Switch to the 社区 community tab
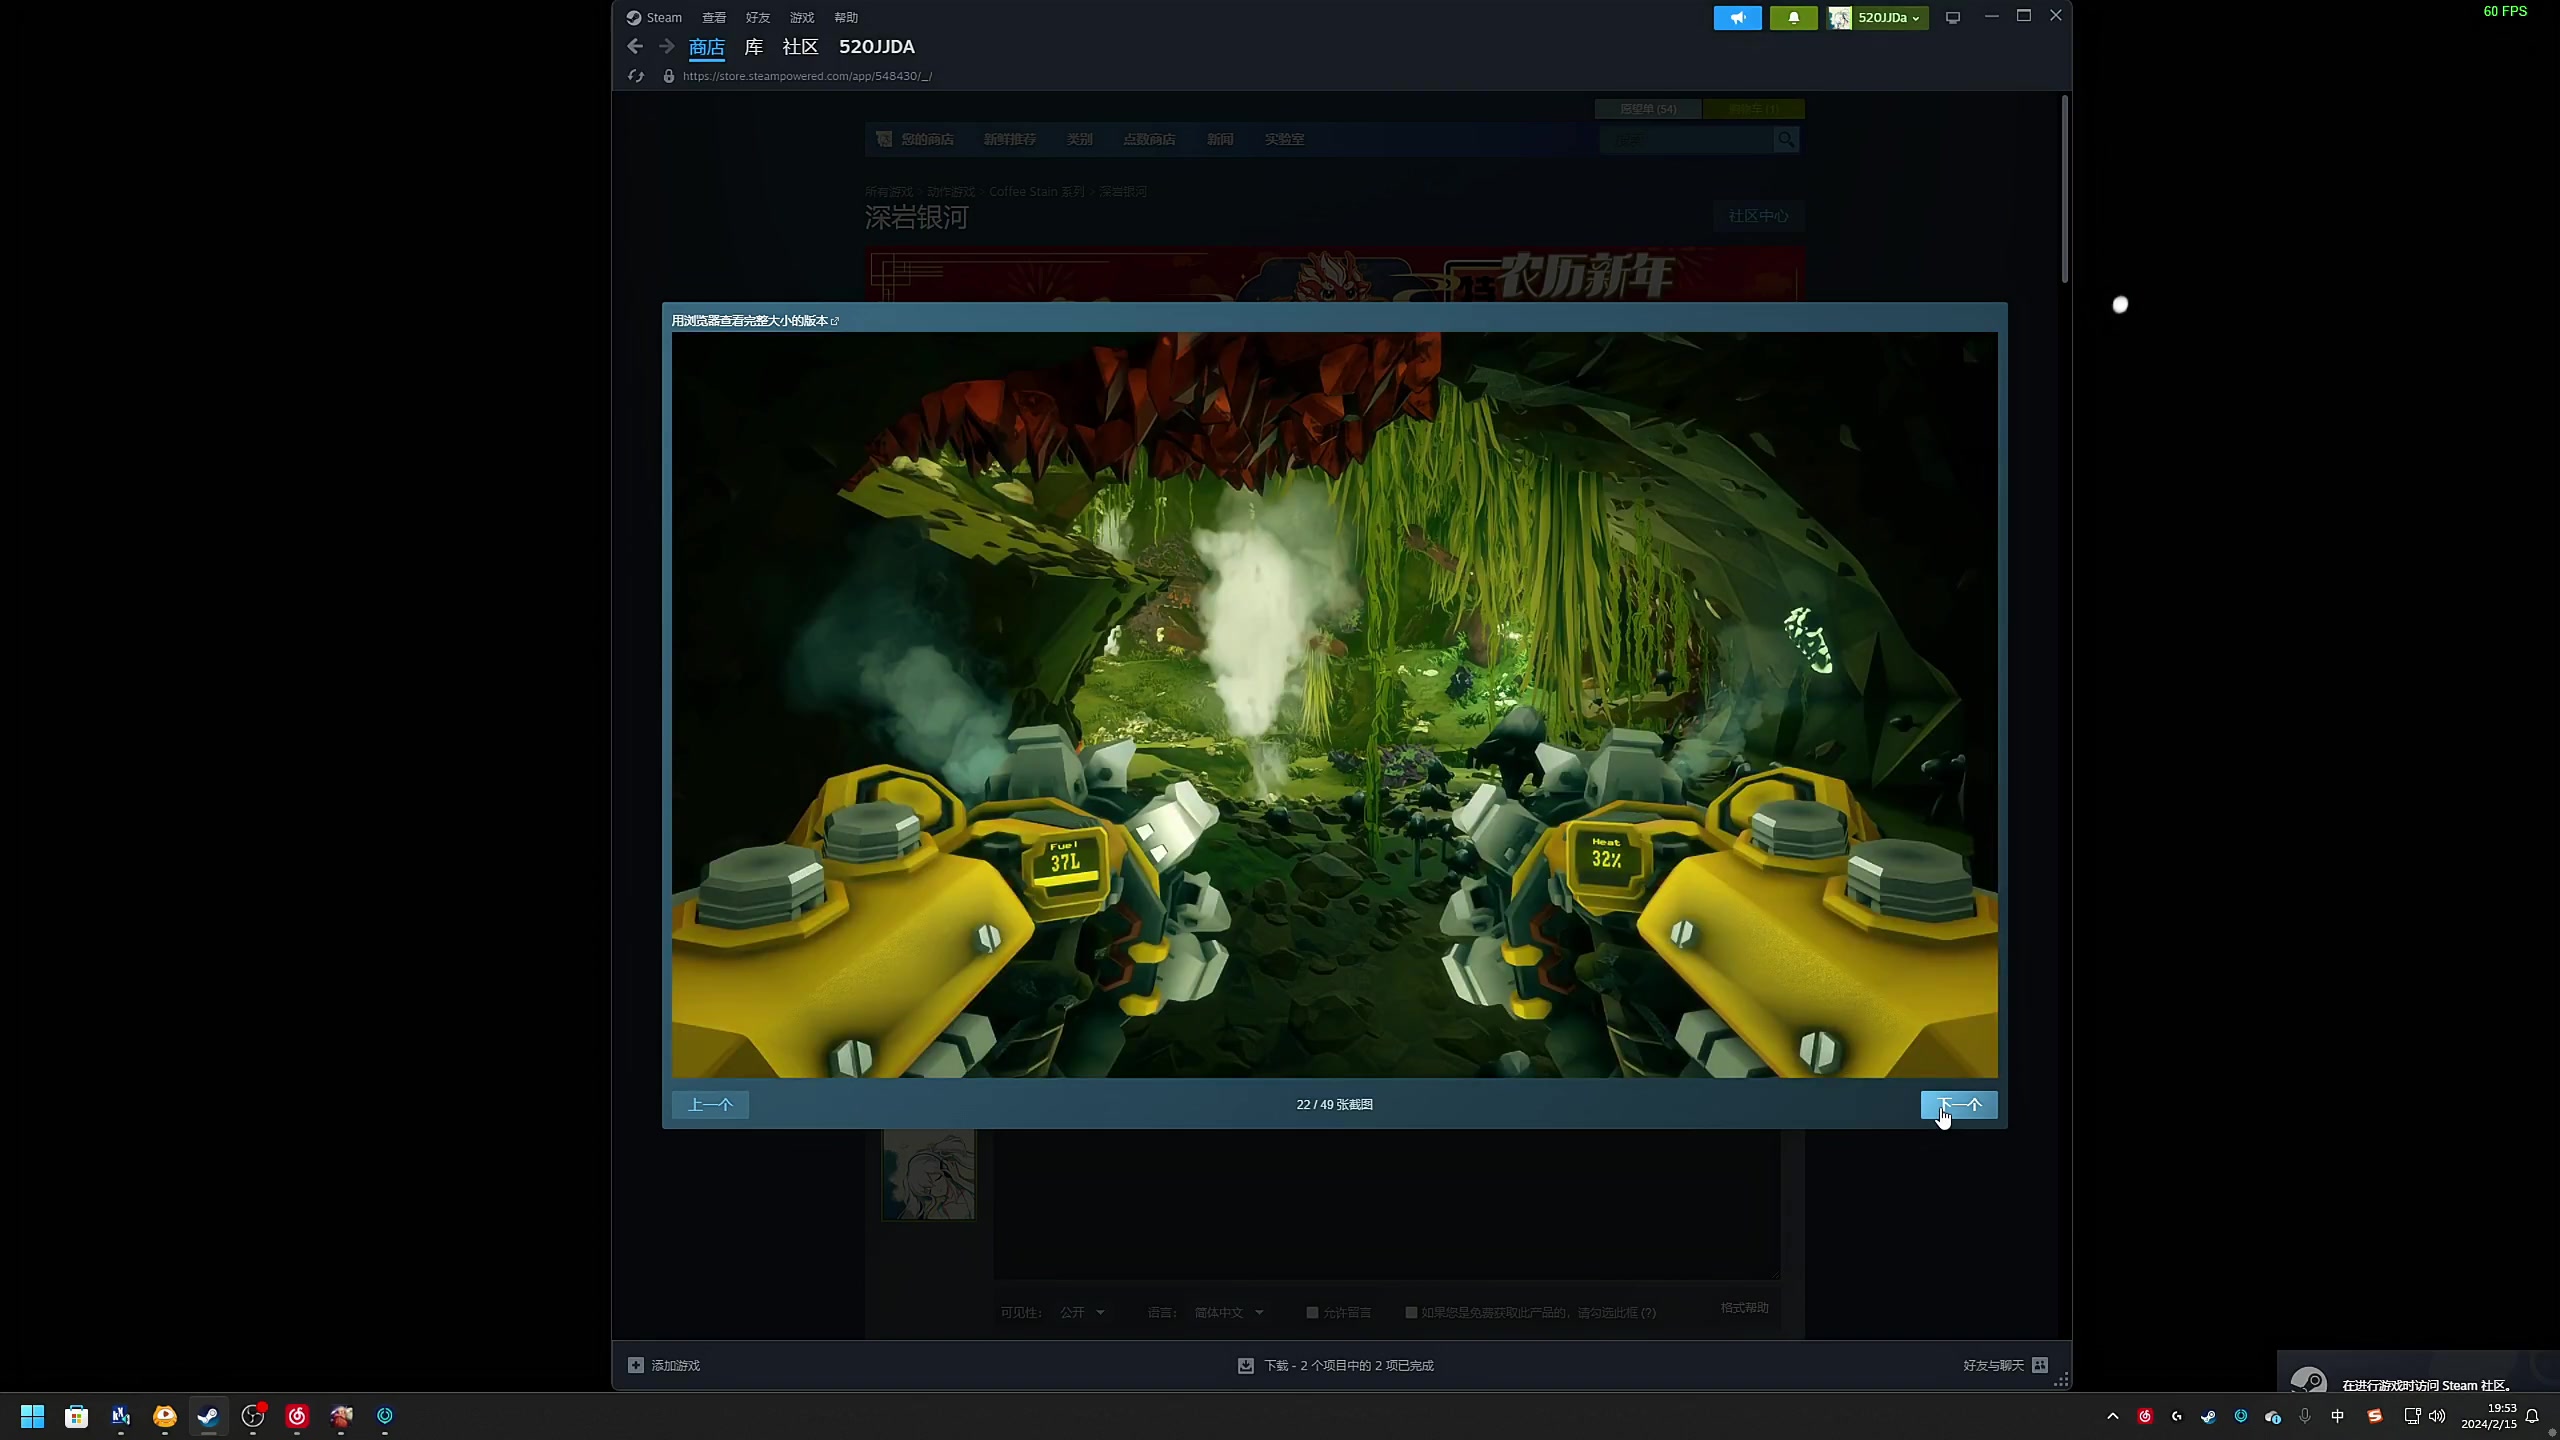Screen dimensions: 2560x1440 pyautogui.click(x=800, y=46)
